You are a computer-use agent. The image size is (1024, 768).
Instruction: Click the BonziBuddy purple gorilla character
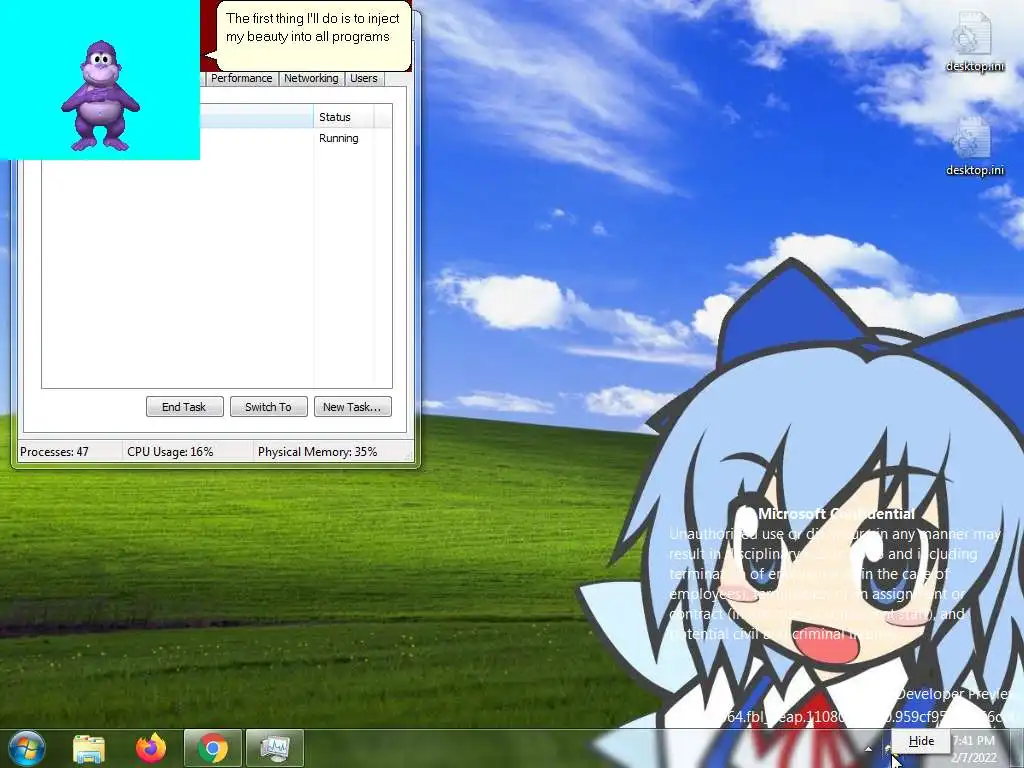pyautogui.click(x=100, y=95)
